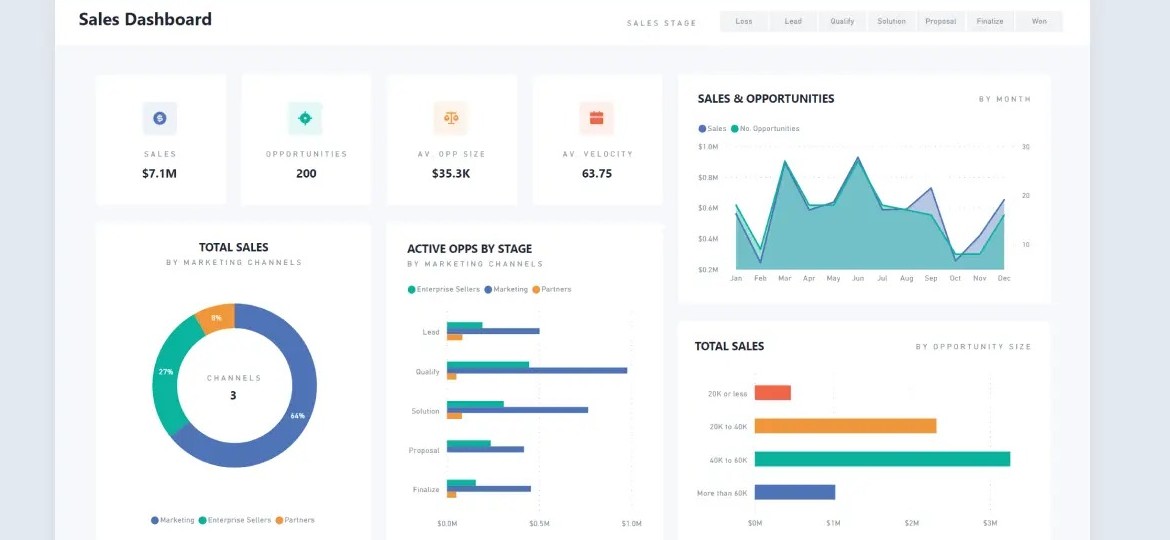The width and height of the screenshot is (1170, 540).
Task: Click the 40K to 60K green bar
Action: [x=881, y=459]
